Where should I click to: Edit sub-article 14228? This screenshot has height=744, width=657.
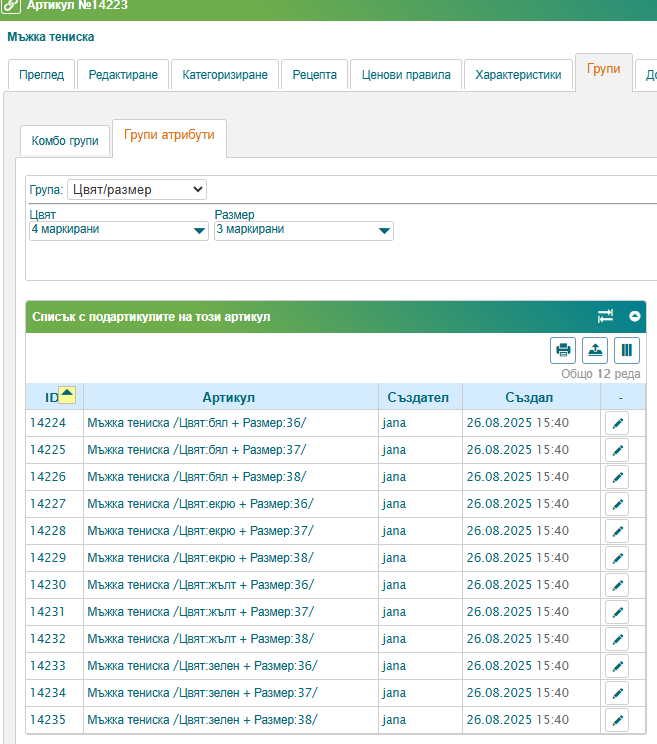click(617, 531)
